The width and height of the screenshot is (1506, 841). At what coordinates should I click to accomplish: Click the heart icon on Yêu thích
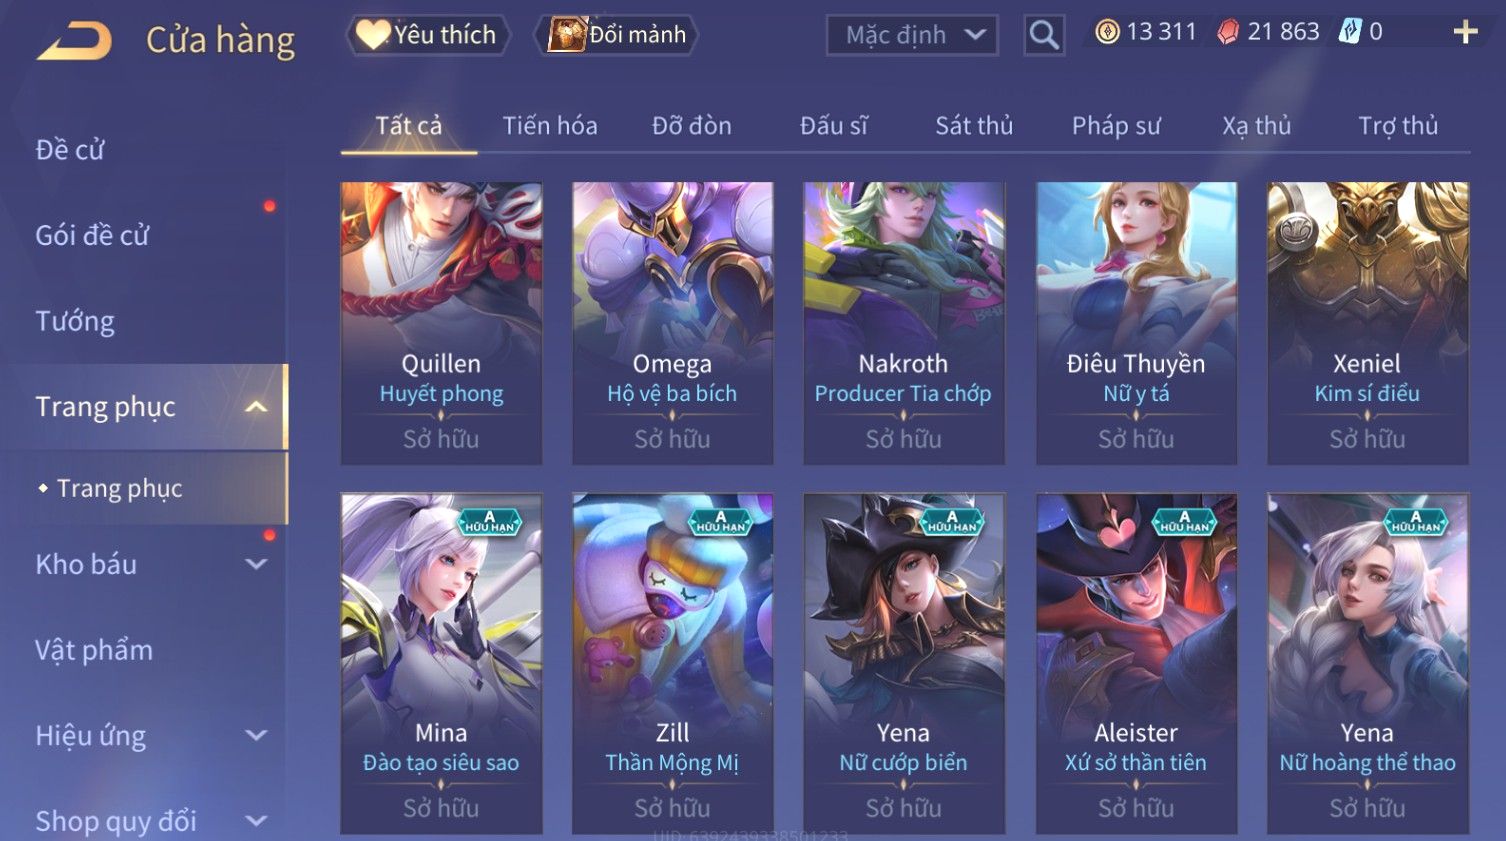click(372, 35)
